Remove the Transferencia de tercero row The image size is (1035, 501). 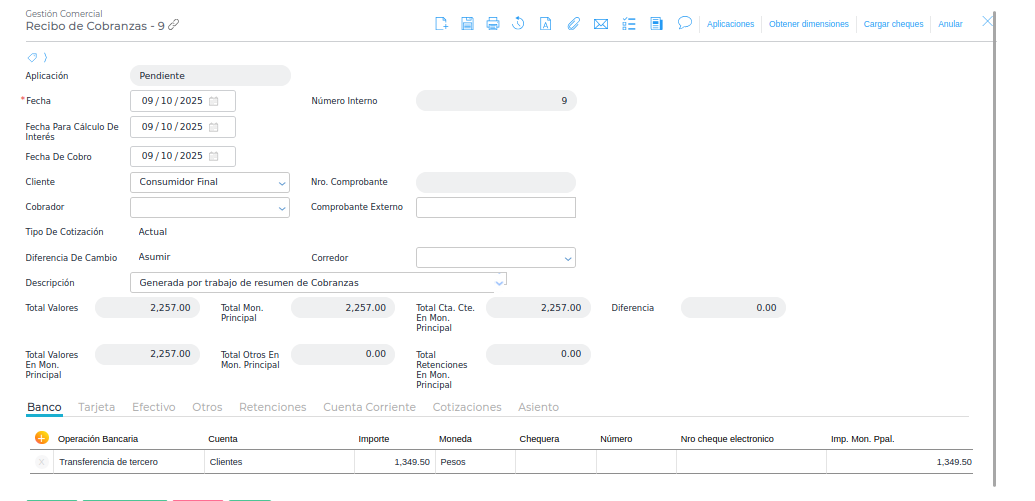(x=41, y=462)
